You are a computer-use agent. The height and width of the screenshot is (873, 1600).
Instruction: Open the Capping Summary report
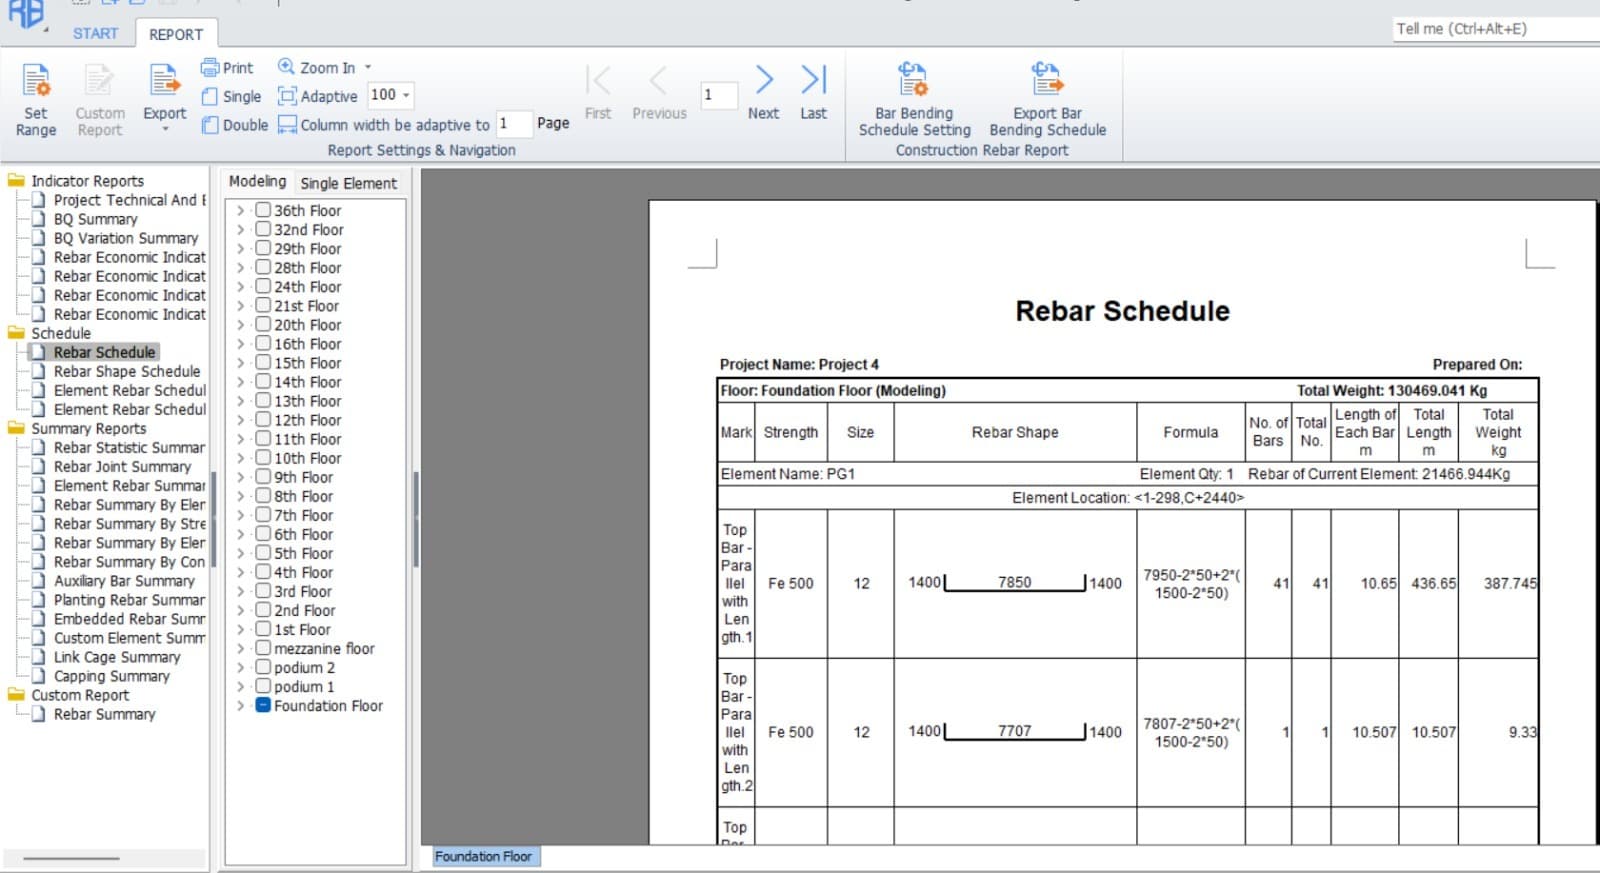pyautogui.click(x=111, y=676)
